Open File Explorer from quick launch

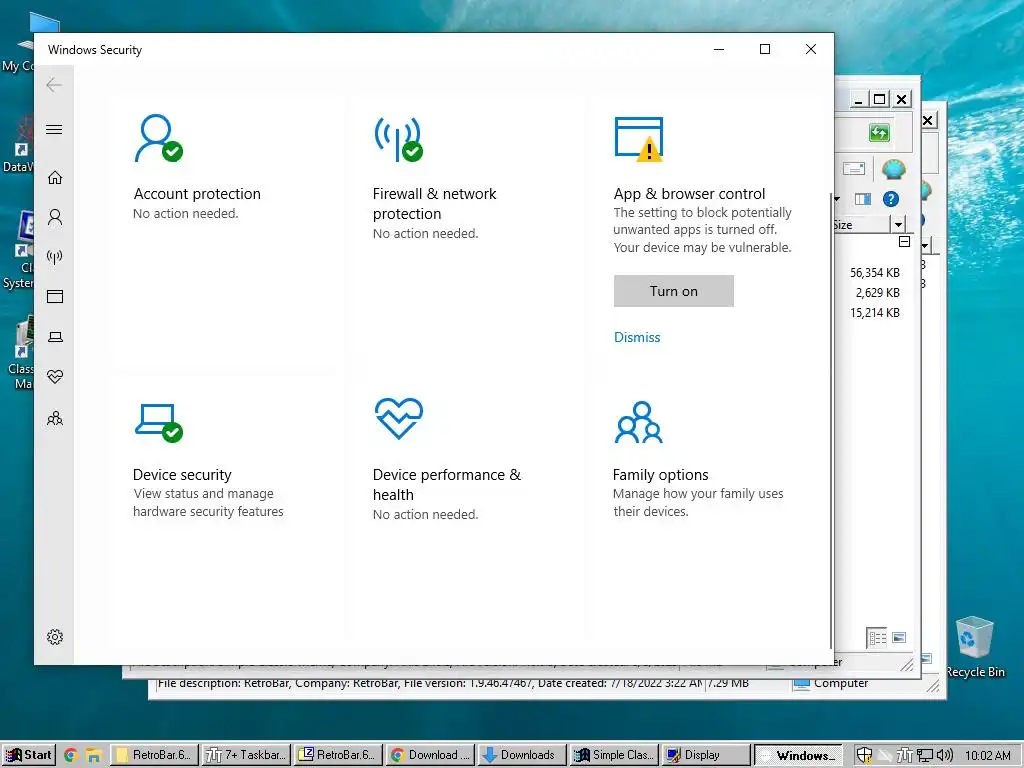pos(93,756)
